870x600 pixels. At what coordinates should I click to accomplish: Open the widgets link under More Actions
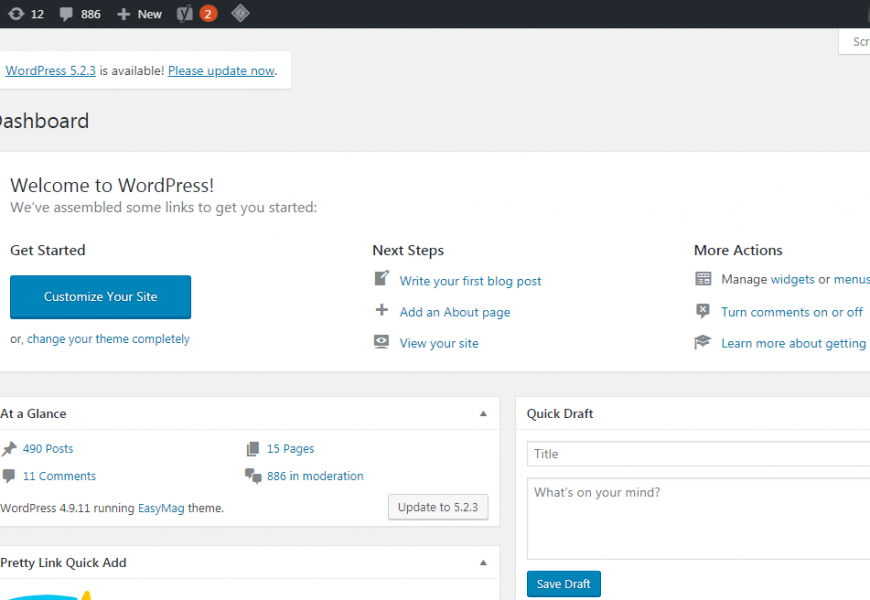pyautogui.click(x=792, y=279)
